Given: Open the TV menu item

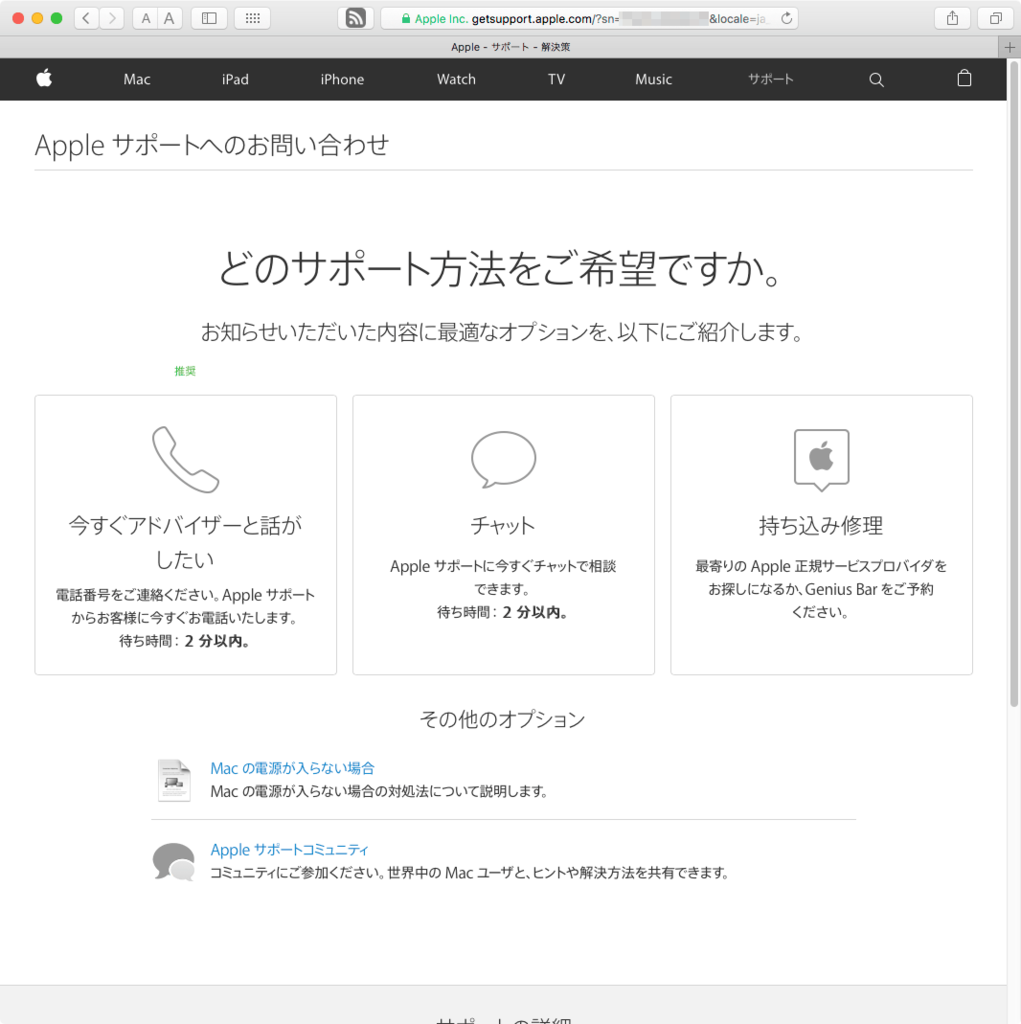Looking at the screenshot, I should (x=556, y=79).
